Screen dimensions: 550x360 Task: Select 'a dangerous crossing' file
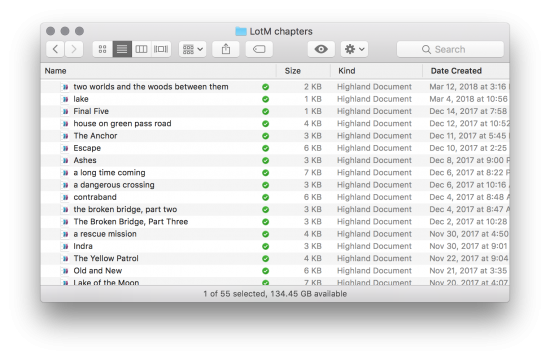(275, 185)
